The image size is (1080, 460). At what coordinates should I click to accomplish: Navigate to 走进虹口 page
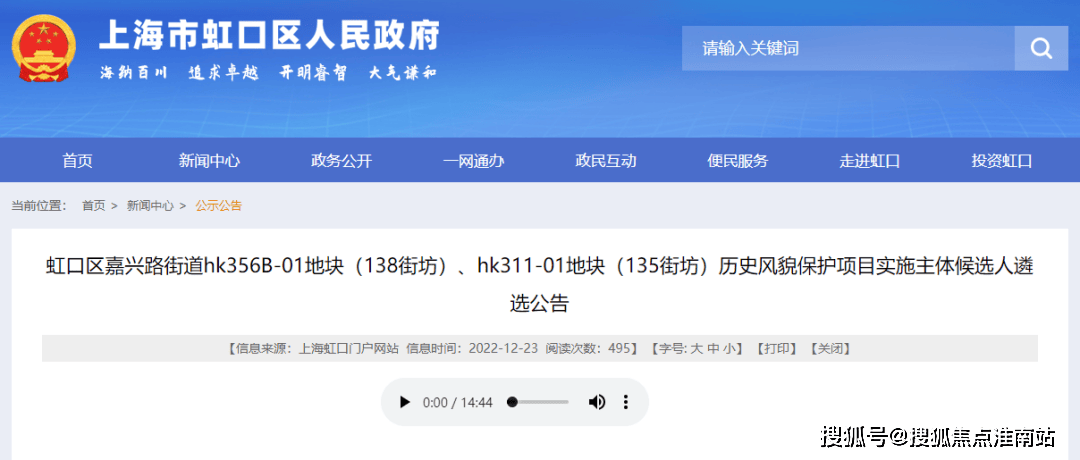(869, 161)
